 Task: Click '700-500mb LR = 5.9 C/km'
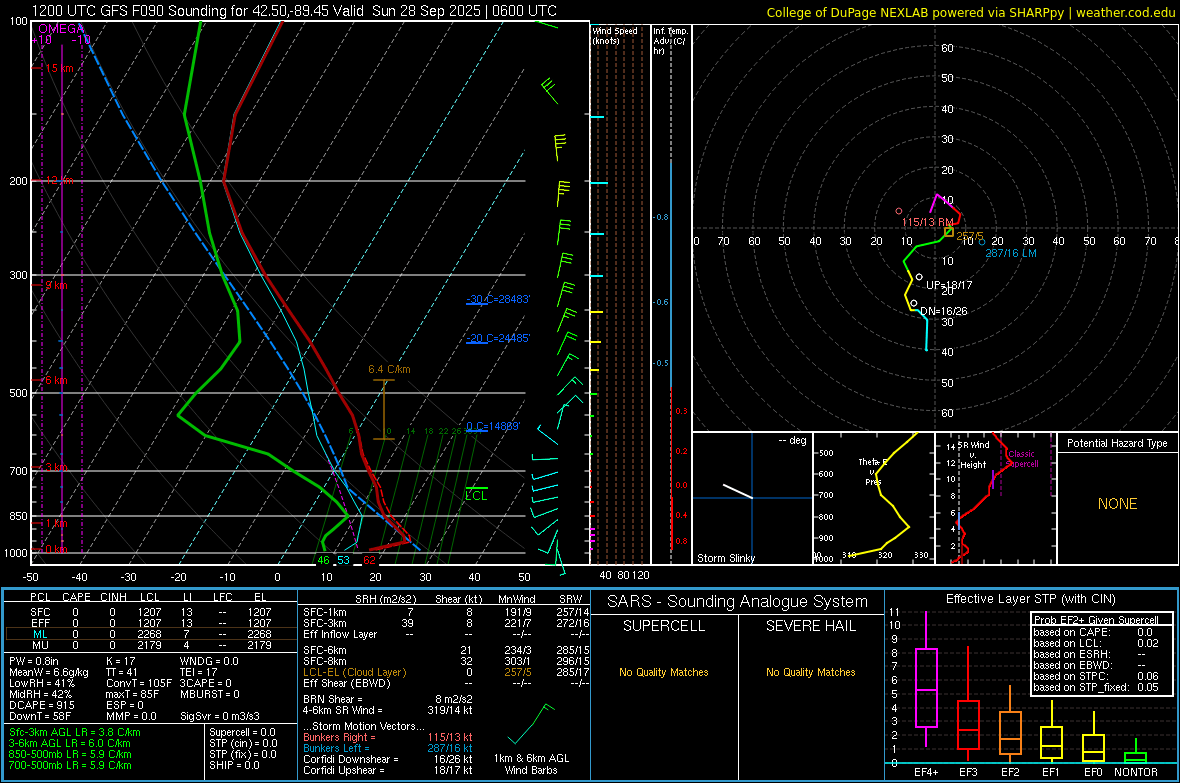70,765
